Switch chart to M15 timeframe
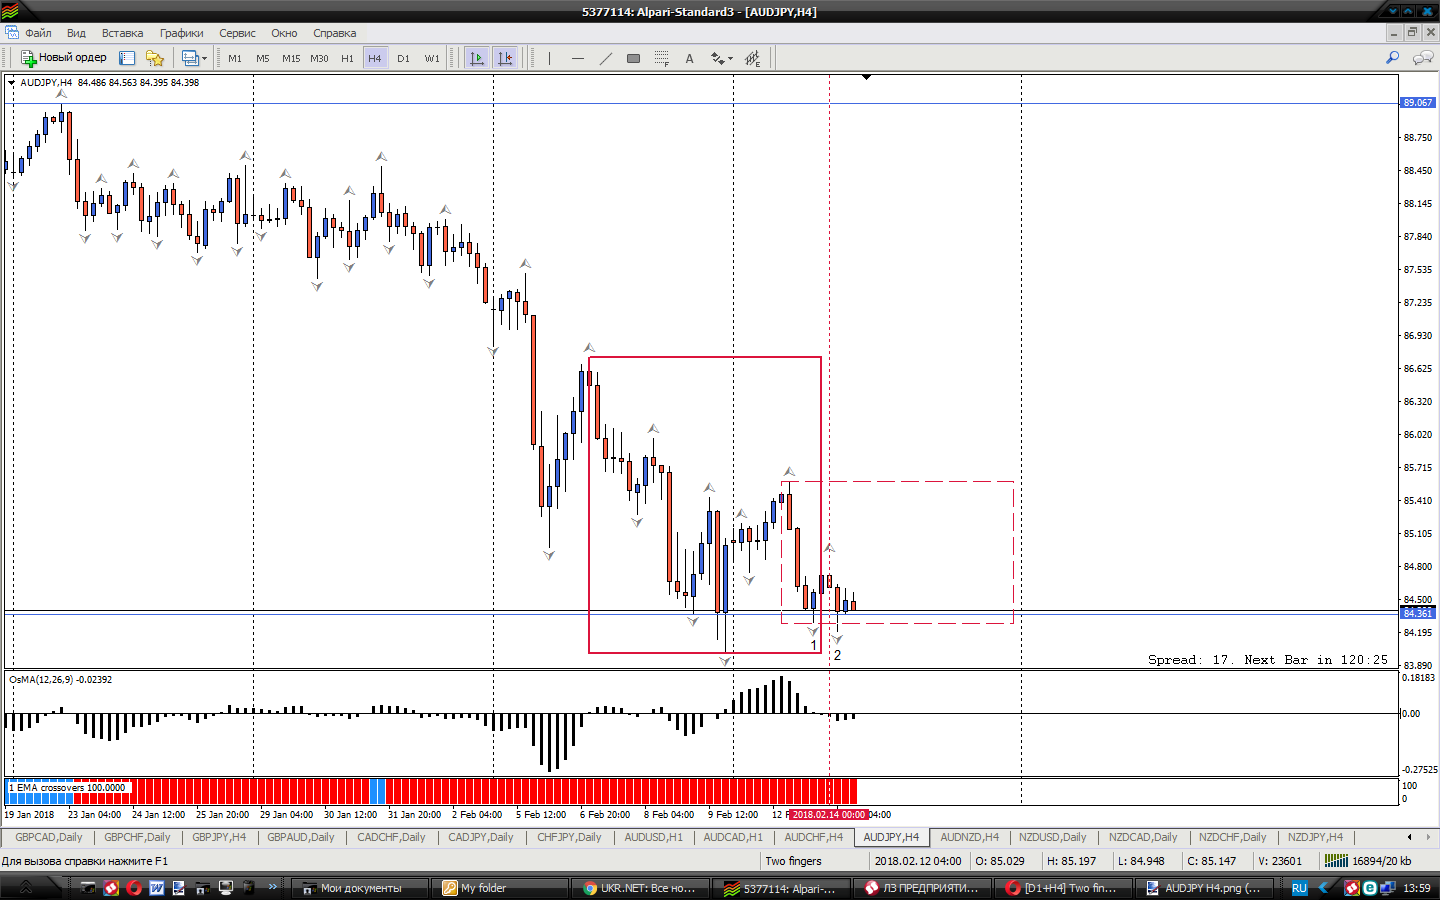Viewport: 1440px width, 900px height. (291, 58)
